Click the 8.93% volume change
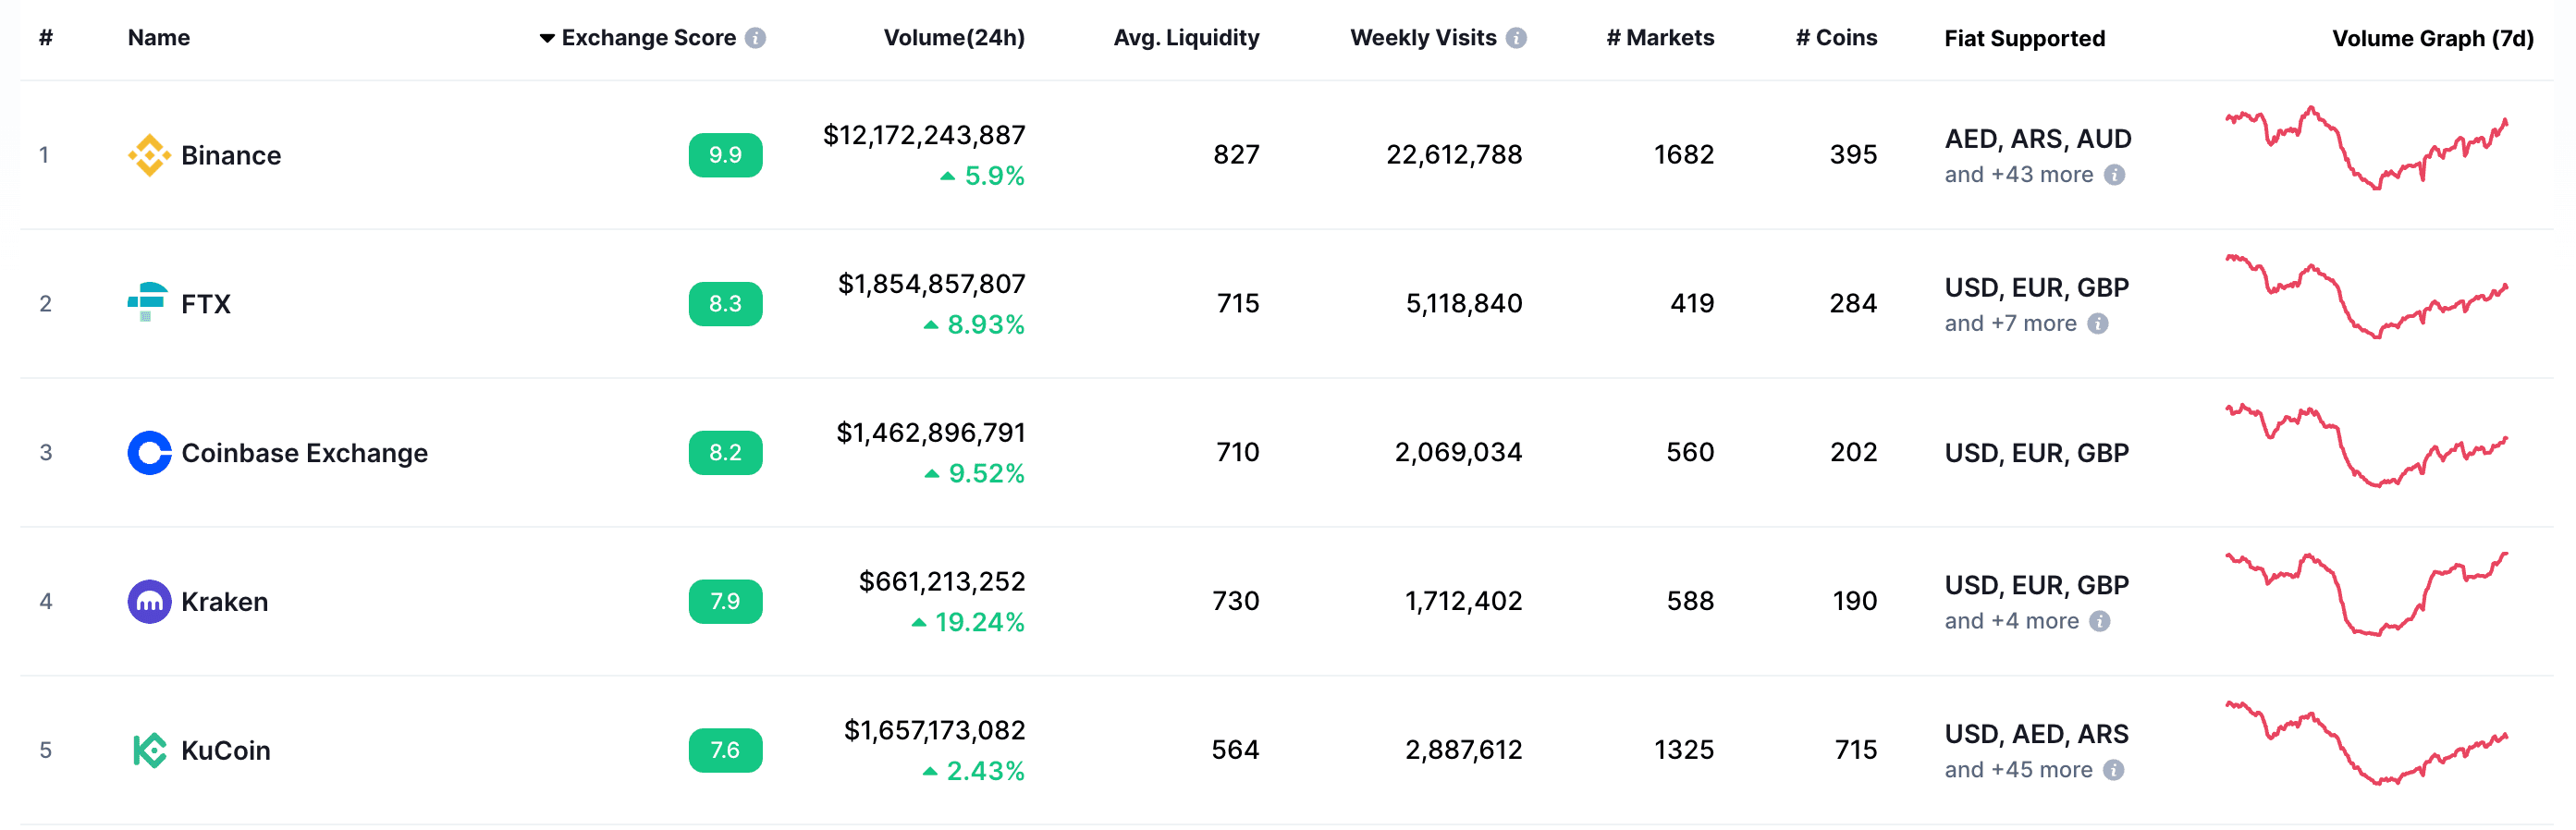This screenshot has width=2576, height=830. coord(974,325)
